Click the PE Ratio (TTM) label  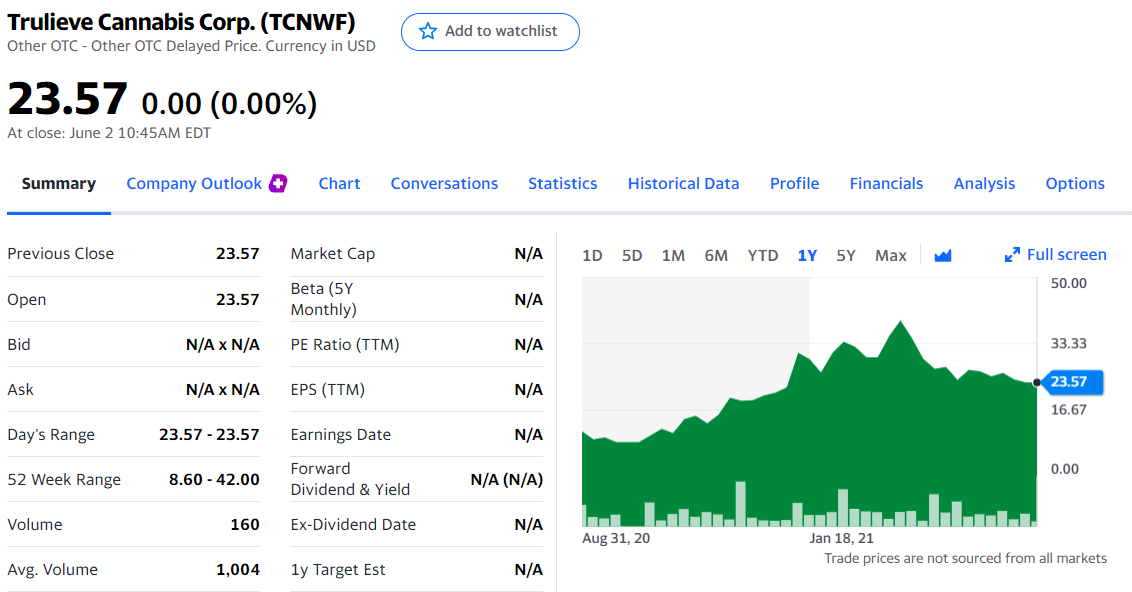click(x=344, y=344)
